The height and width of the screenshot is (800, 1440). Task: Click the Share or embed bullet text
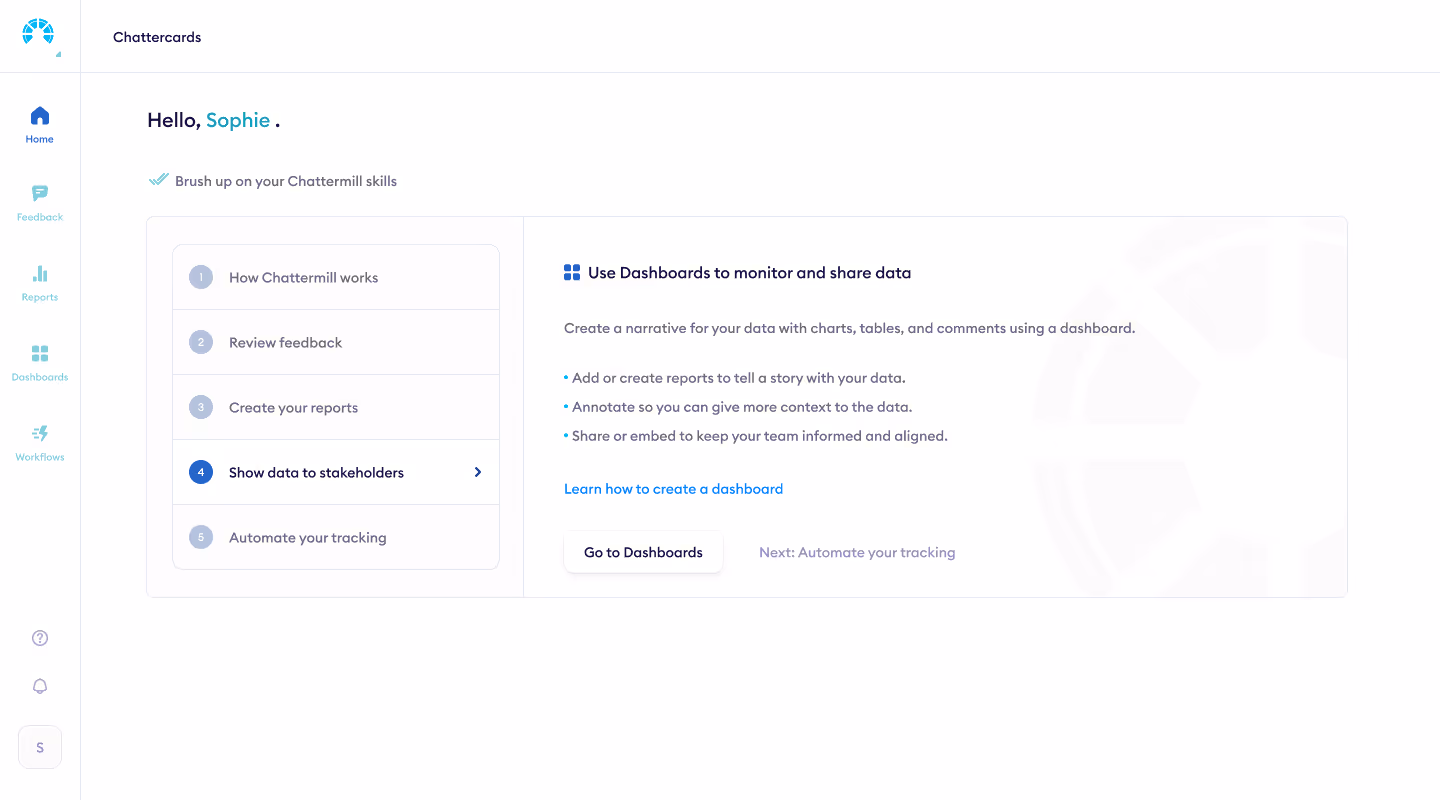[x=760, y=436]
